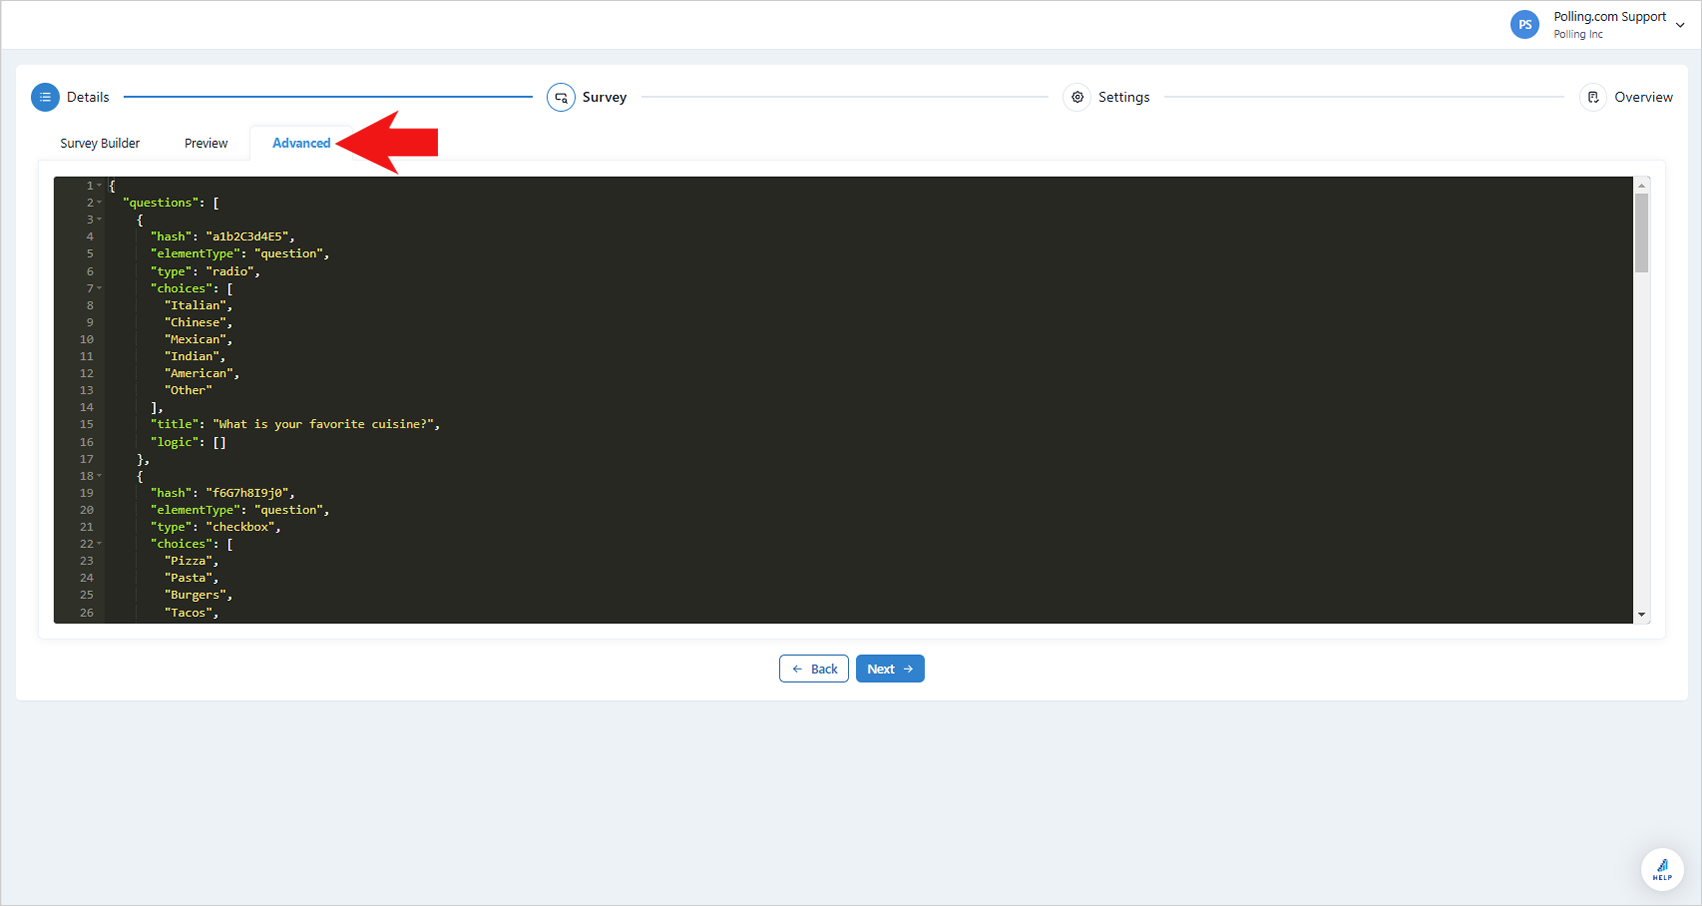The image size is (1702, 906).
Task: Collapse the object fold on line 3
Action: (x=99, y=220)
